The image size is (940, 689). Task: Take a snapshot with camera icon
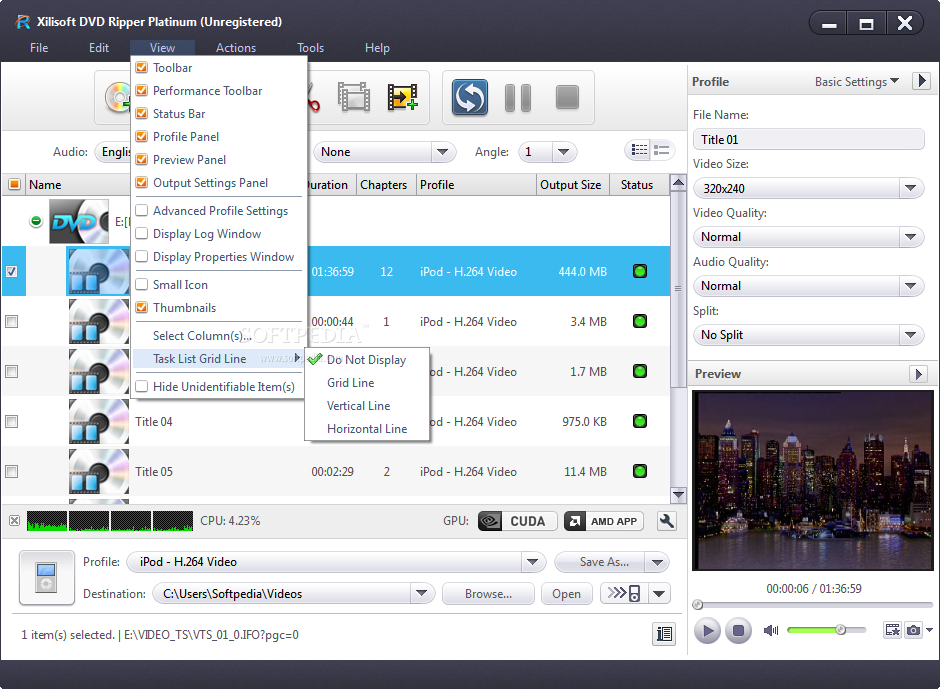(913, 630)
